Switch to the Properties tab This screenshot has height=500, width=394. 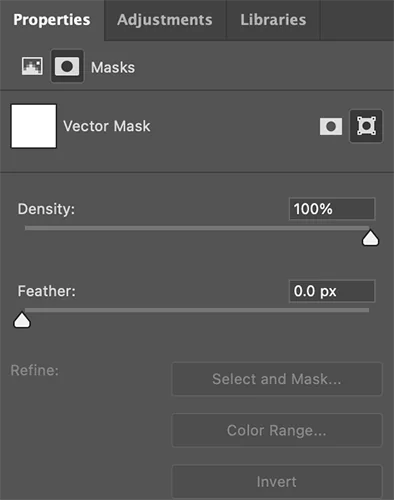[52, 20]
